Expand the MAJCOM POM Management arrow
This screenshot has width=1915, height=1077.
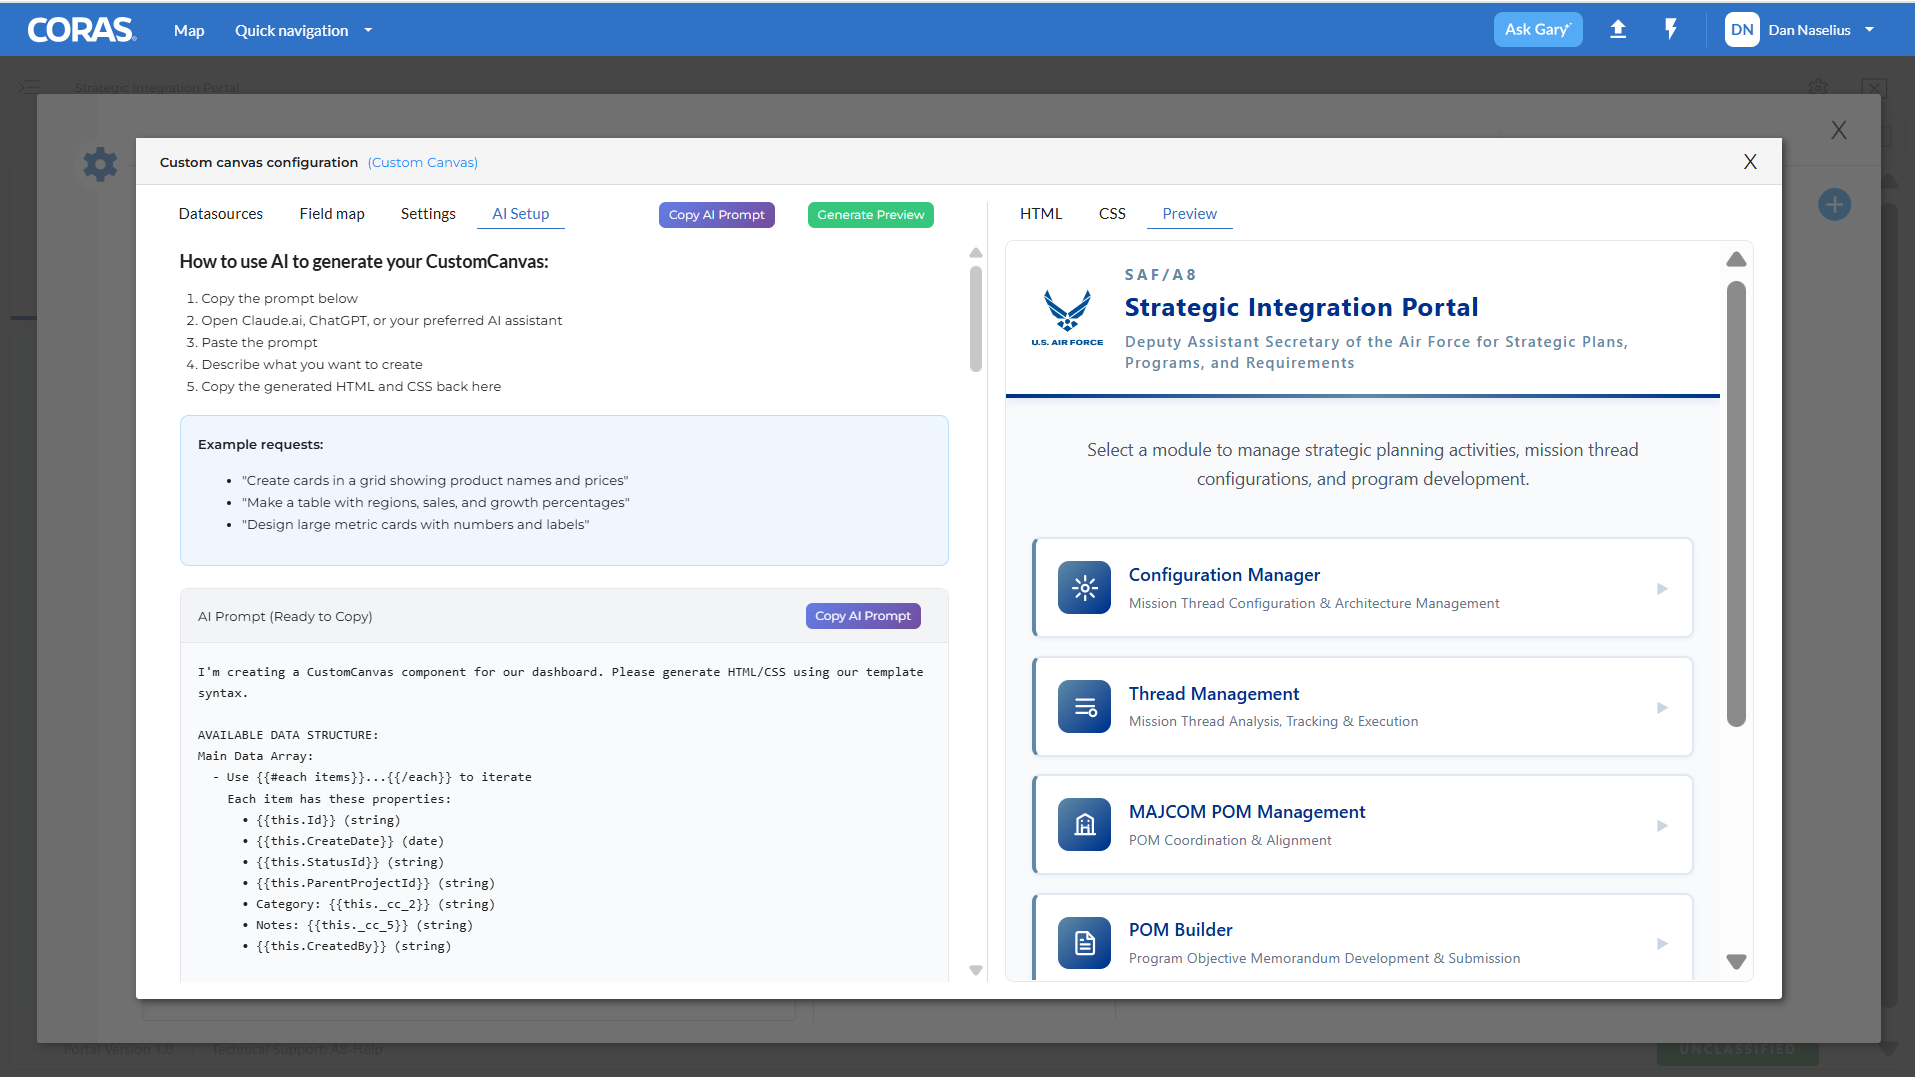pyautogui.click(x=1662, y=826)
